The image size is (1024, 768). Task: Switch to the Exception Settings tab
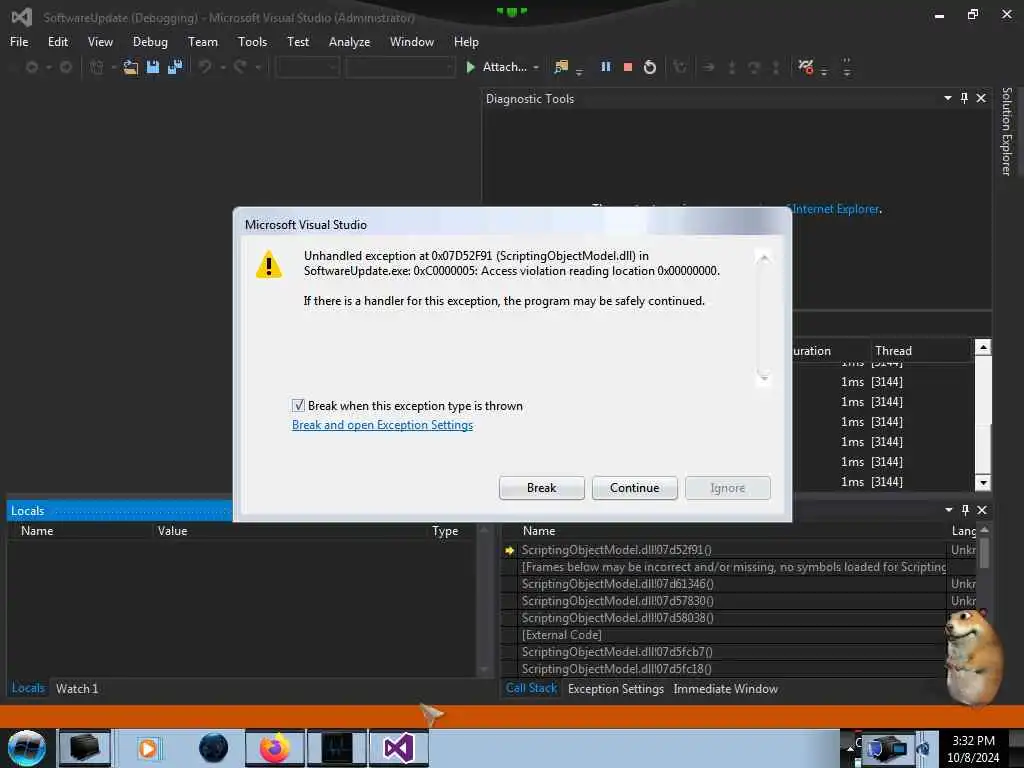click(x=615, y=689)
